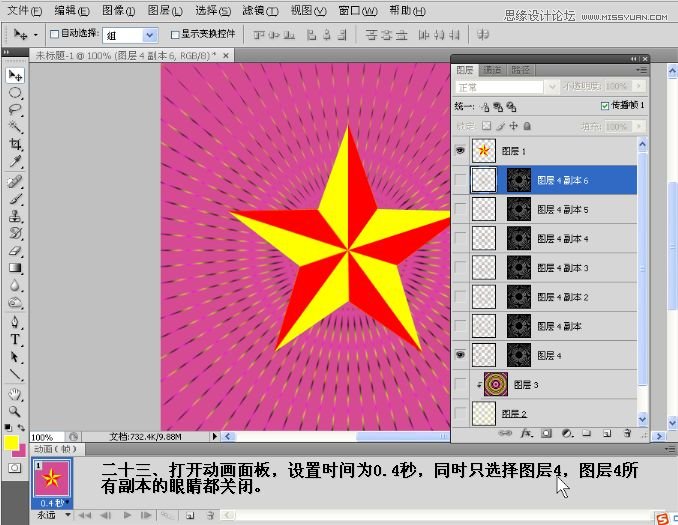Image resolution: width=678 pixels, height=525 pixels.
Task: Select the Eraser tool
Action: pyautogui.click(x=15, y=251)
